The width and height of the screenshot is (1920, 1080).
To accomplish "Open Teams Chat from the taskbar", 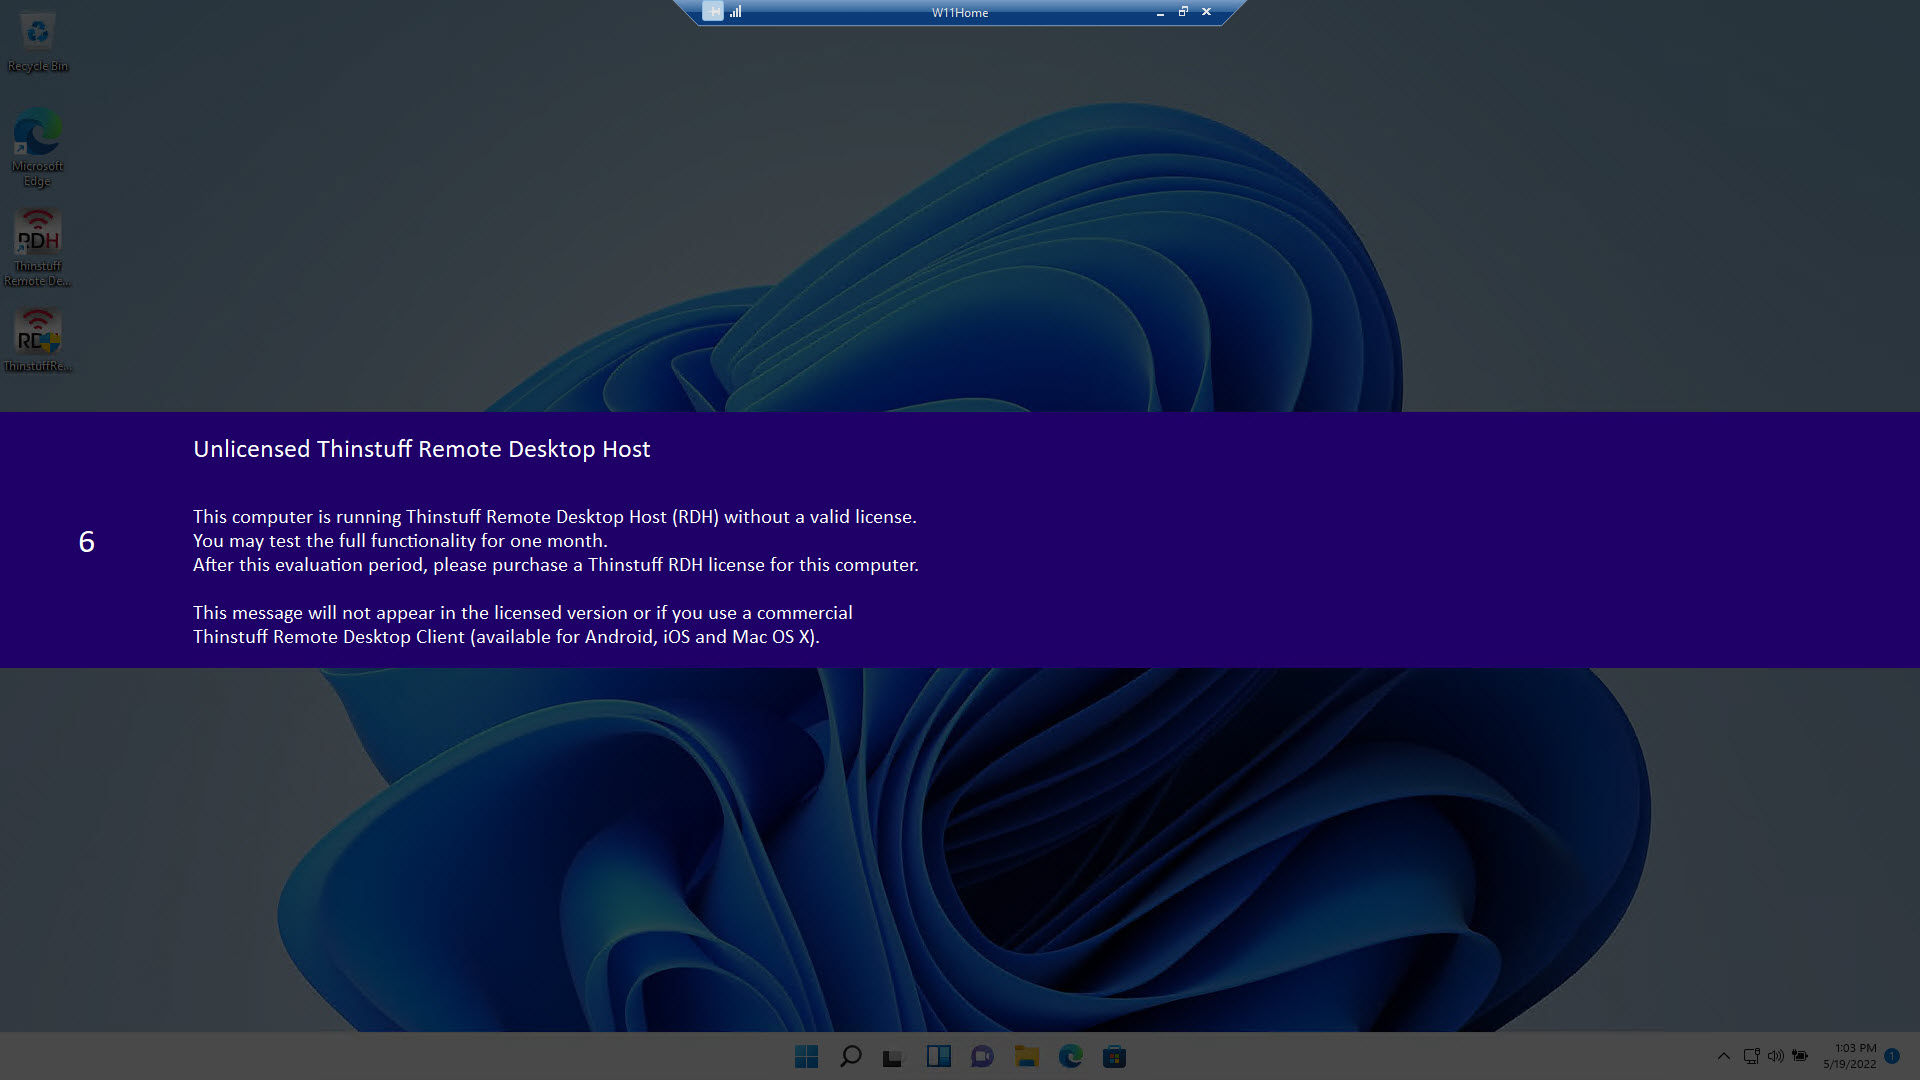I will click(982, 1056).
